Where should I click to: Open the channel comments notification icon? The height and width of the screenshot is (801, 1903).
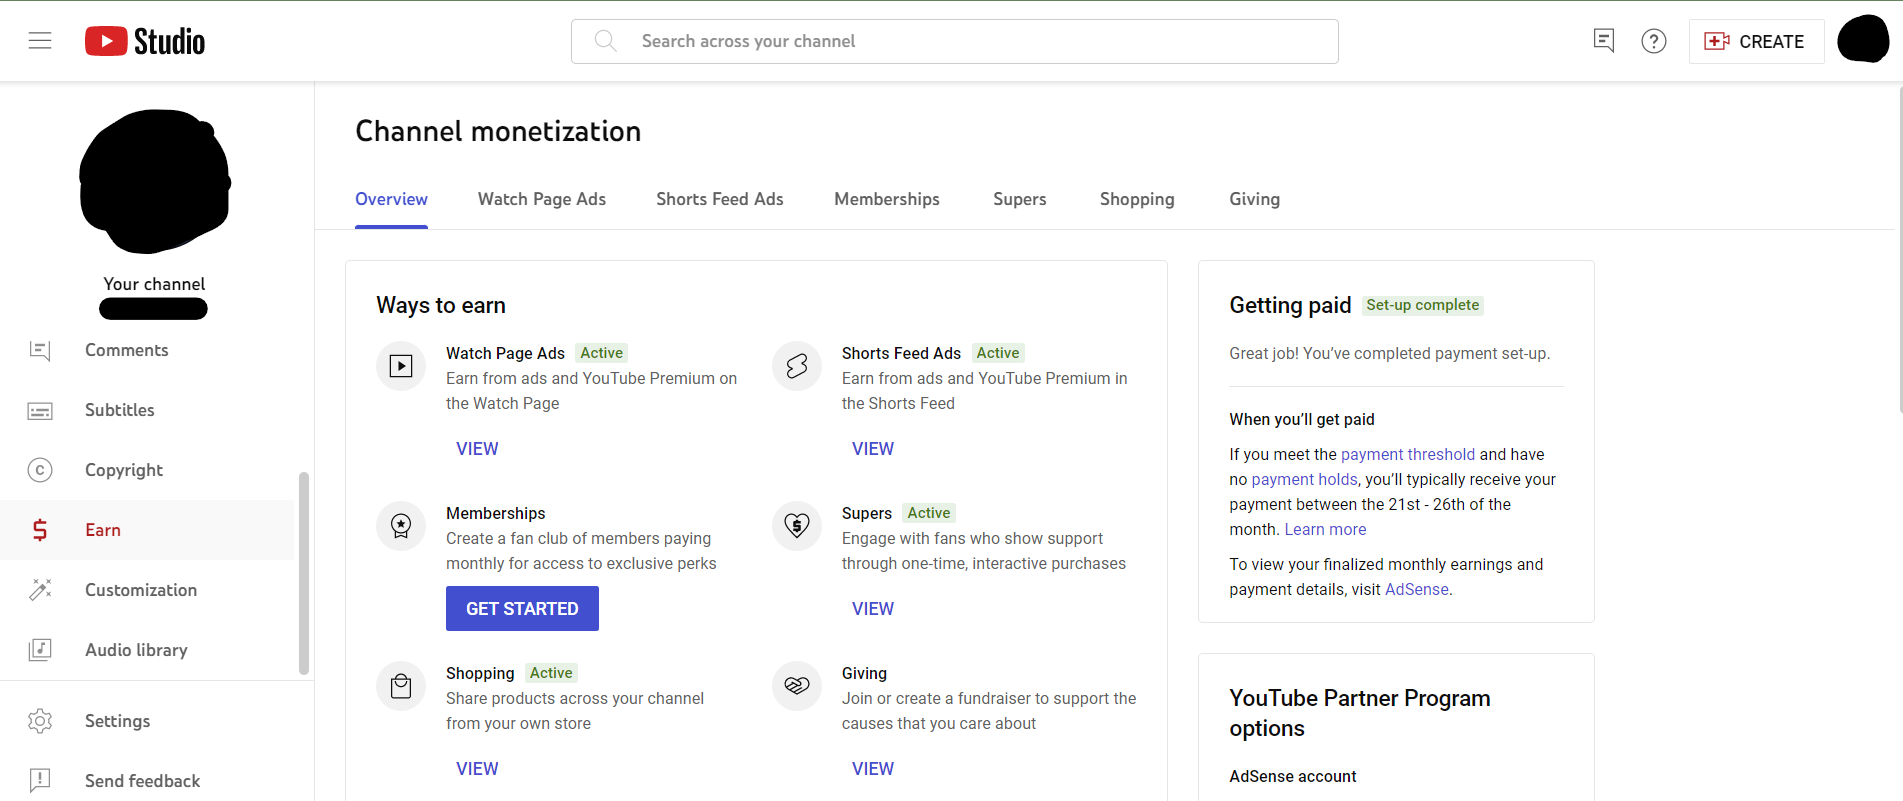(x=1604, y=41)
